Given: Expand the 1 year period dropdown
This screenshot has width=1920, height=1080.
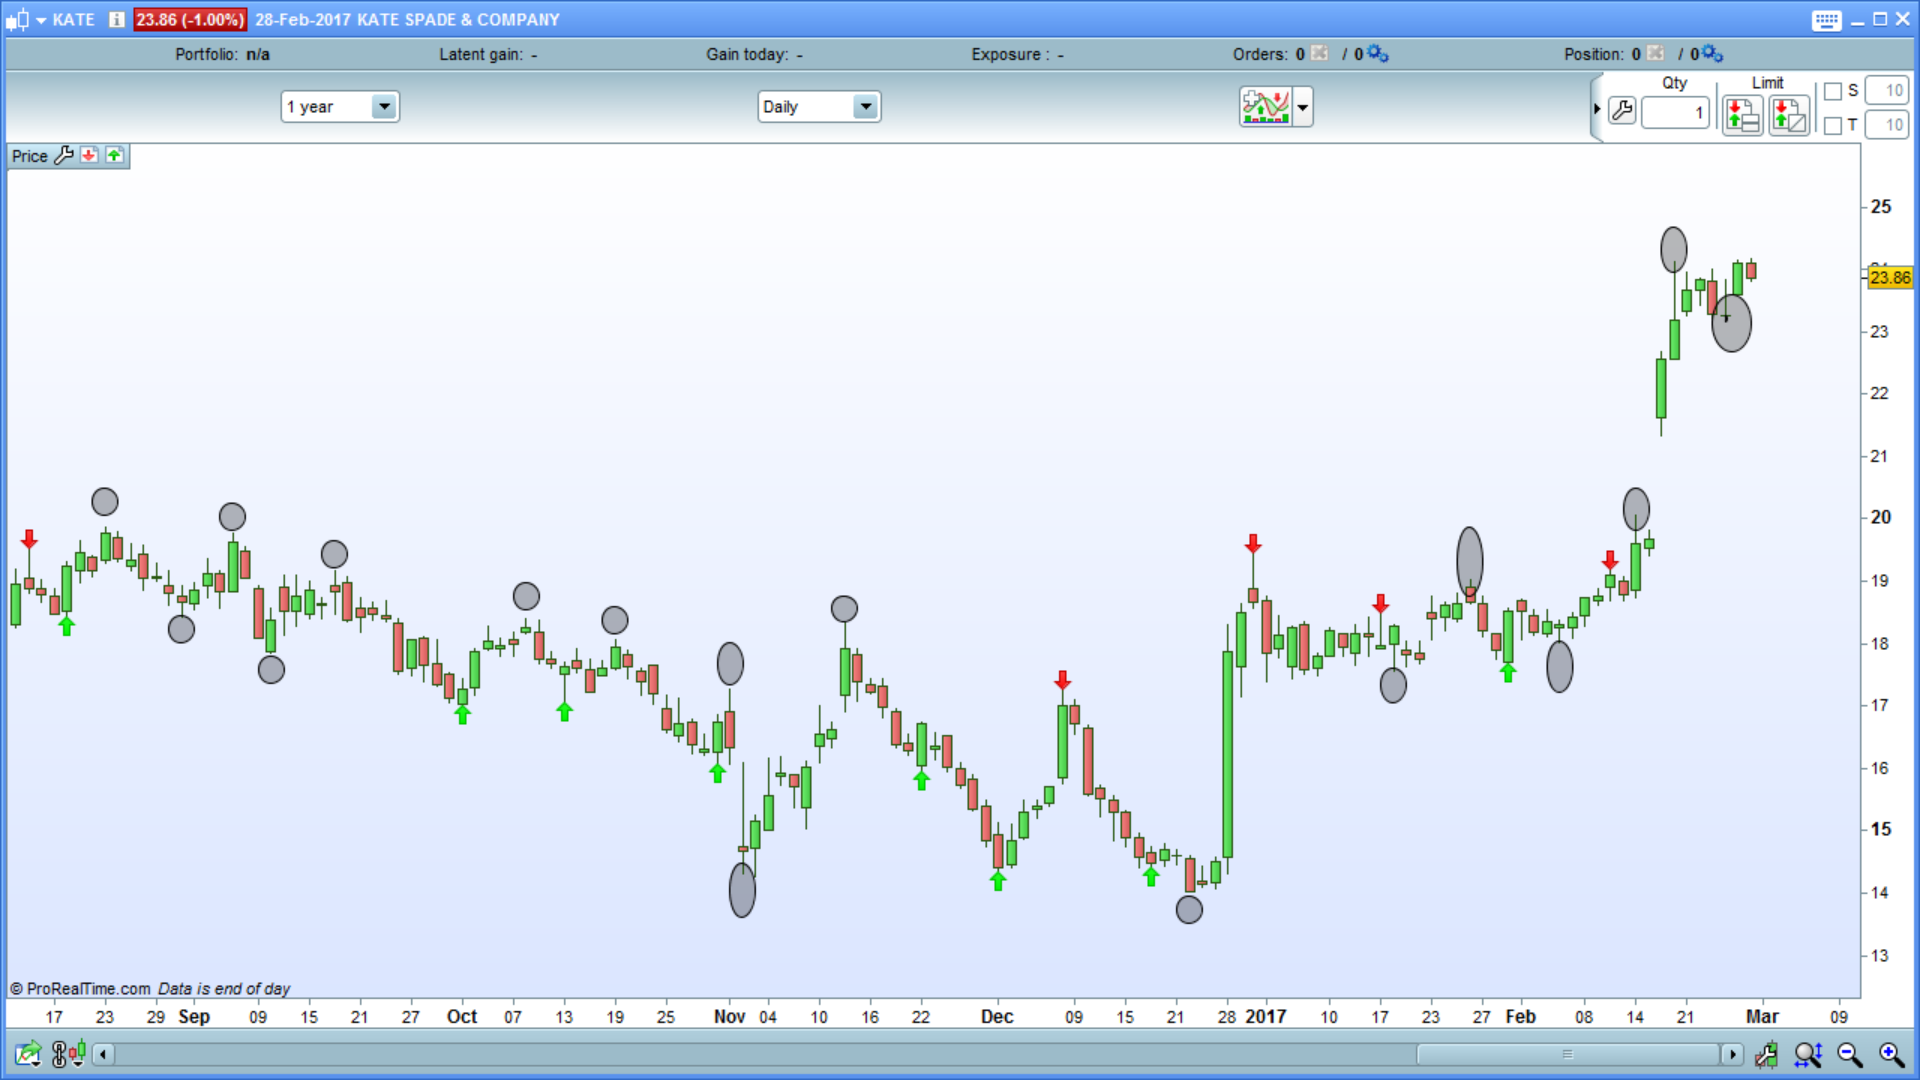Looking at the screenshot, I should click(x=384, y=106).
